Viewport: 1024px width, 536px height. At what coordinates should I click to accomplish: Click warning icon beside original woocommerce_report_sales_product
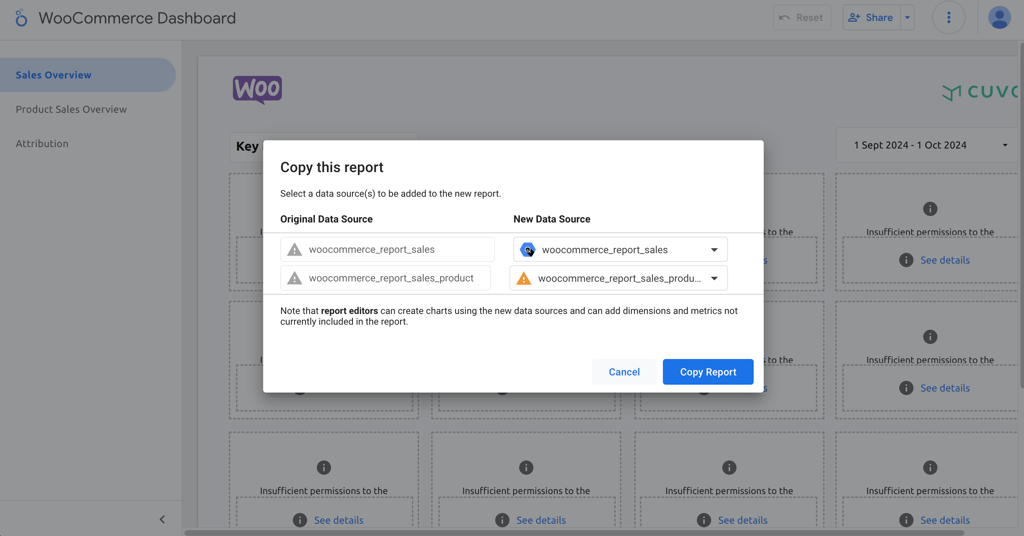click(295, 278)
